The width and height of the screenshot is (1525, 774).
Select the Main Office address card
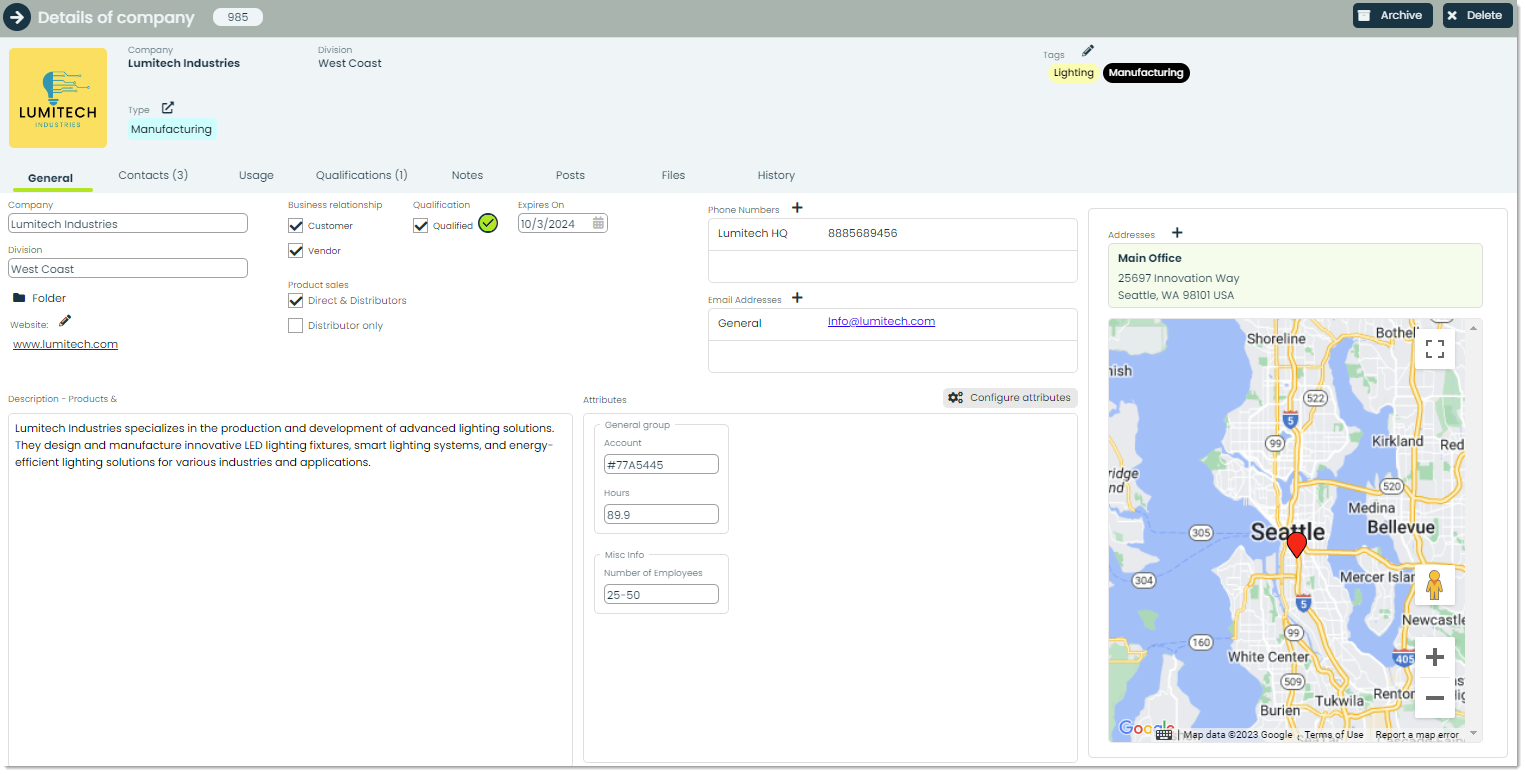(1295, 275)
